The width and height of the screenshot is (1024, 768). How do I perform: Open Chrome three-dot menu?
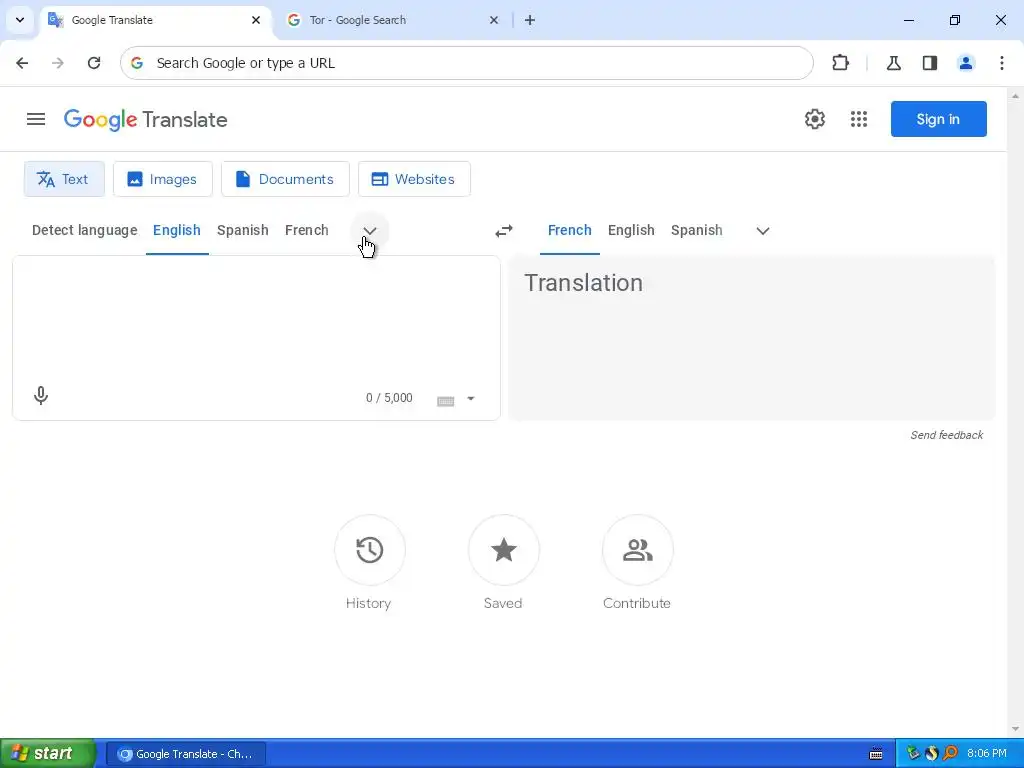(1001, 63)
